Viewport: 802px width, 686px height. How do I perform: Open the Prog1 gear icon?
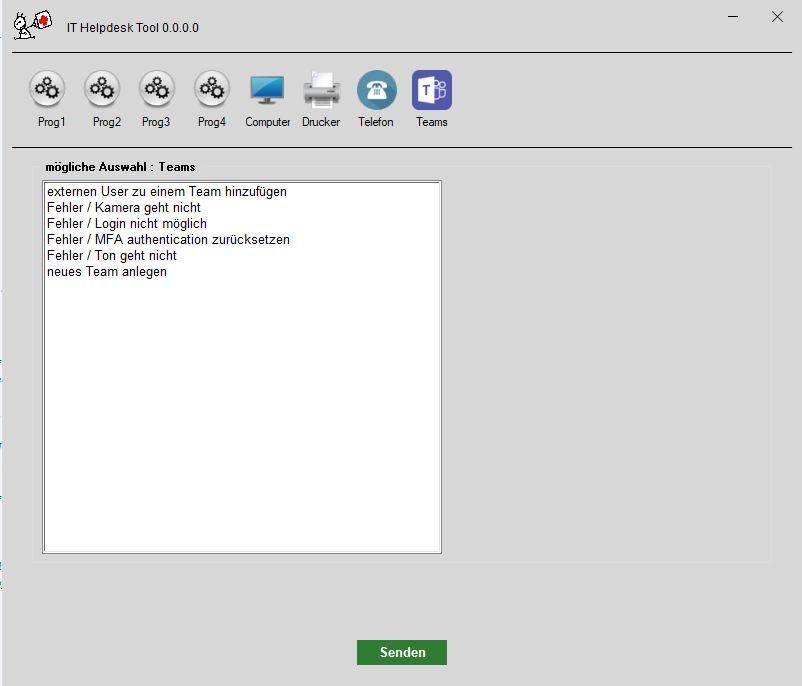click(x=46, y=89)
